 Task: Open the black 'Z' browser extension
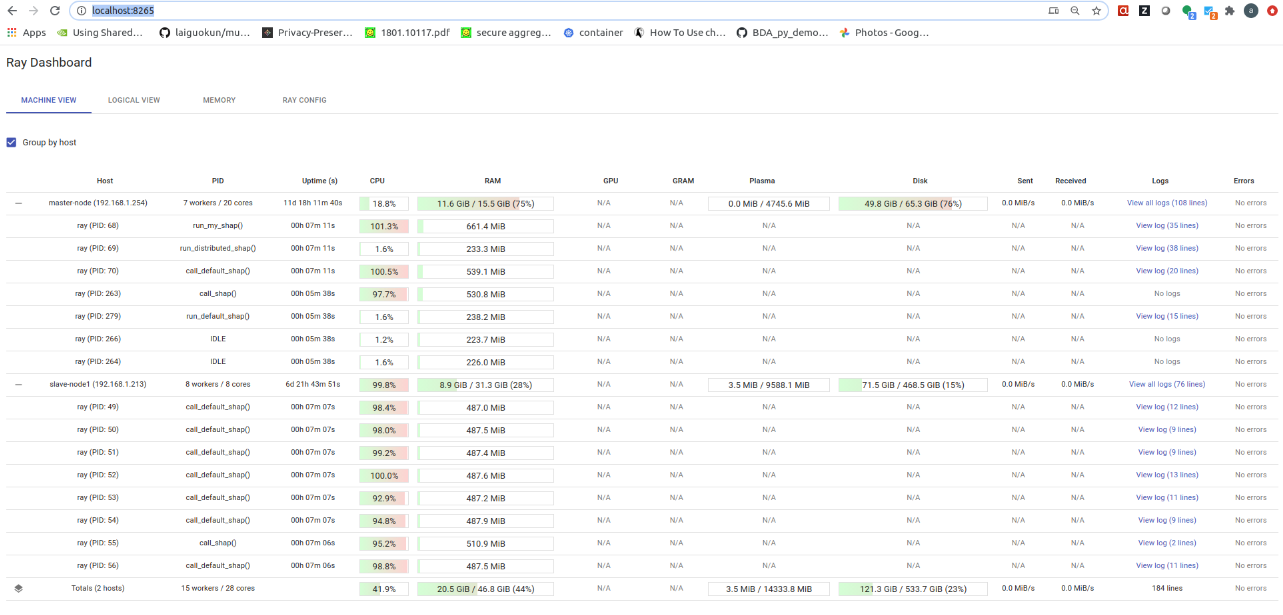[1144, 11]
